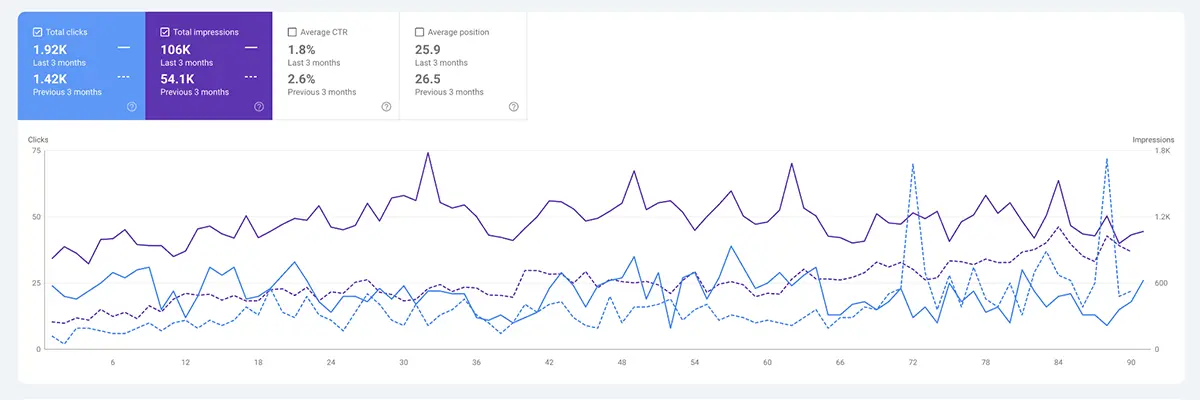The width and height of the screenshot is (1200, 400).
Task: Click solid line legend beside 106K impressions
Action: (x=250, y=47)
